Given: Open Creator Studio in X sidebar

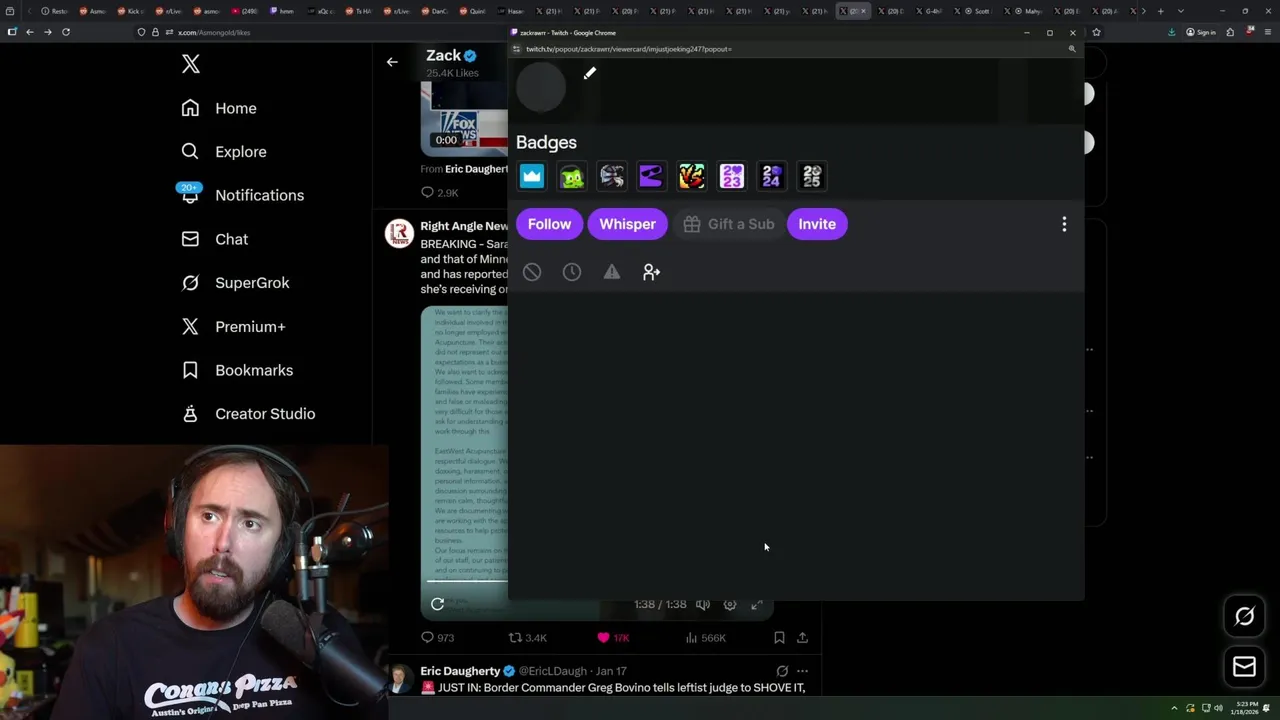Looking at the screenshot, I should [249, 414].
